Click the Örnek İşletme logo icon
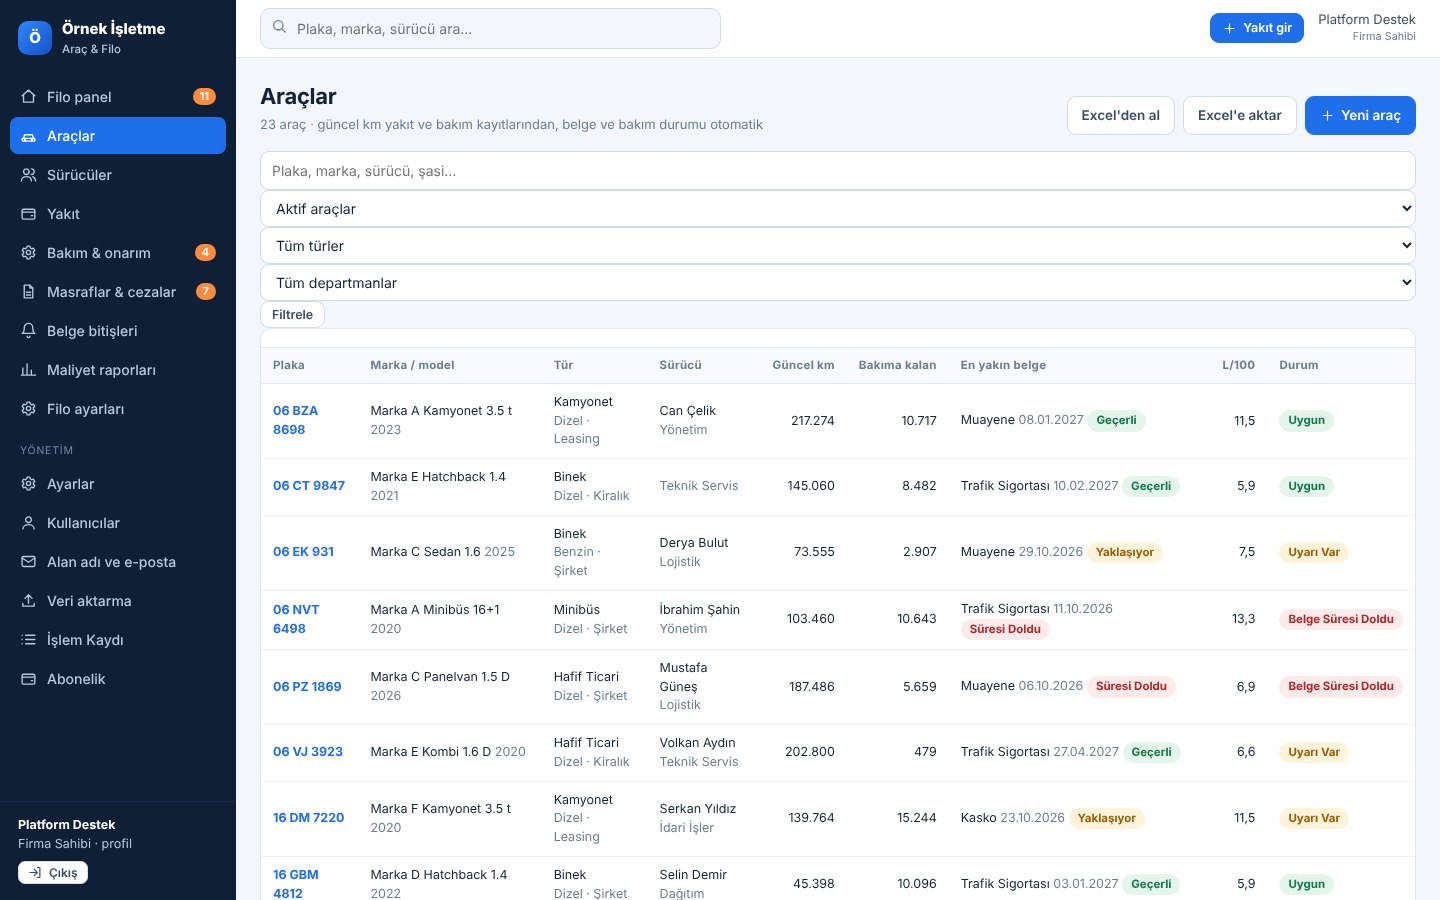This screenshot has width=1440, height=900. (x=35, y=38)
